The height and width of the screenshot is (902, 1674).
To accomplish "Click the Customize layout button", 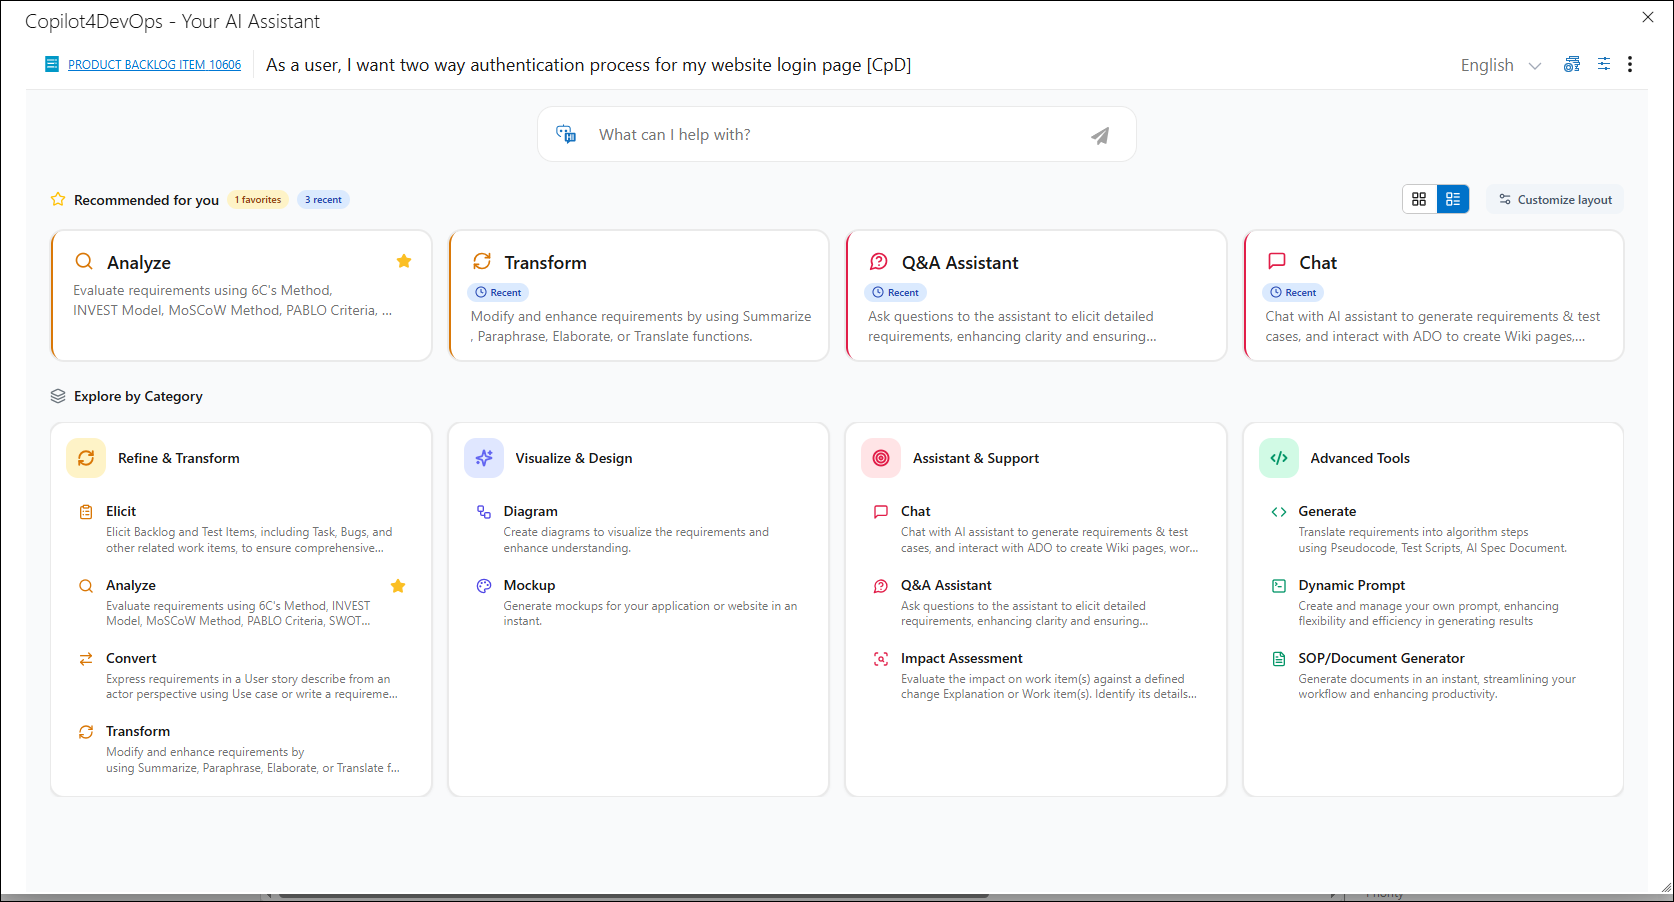I will 1555,200.
